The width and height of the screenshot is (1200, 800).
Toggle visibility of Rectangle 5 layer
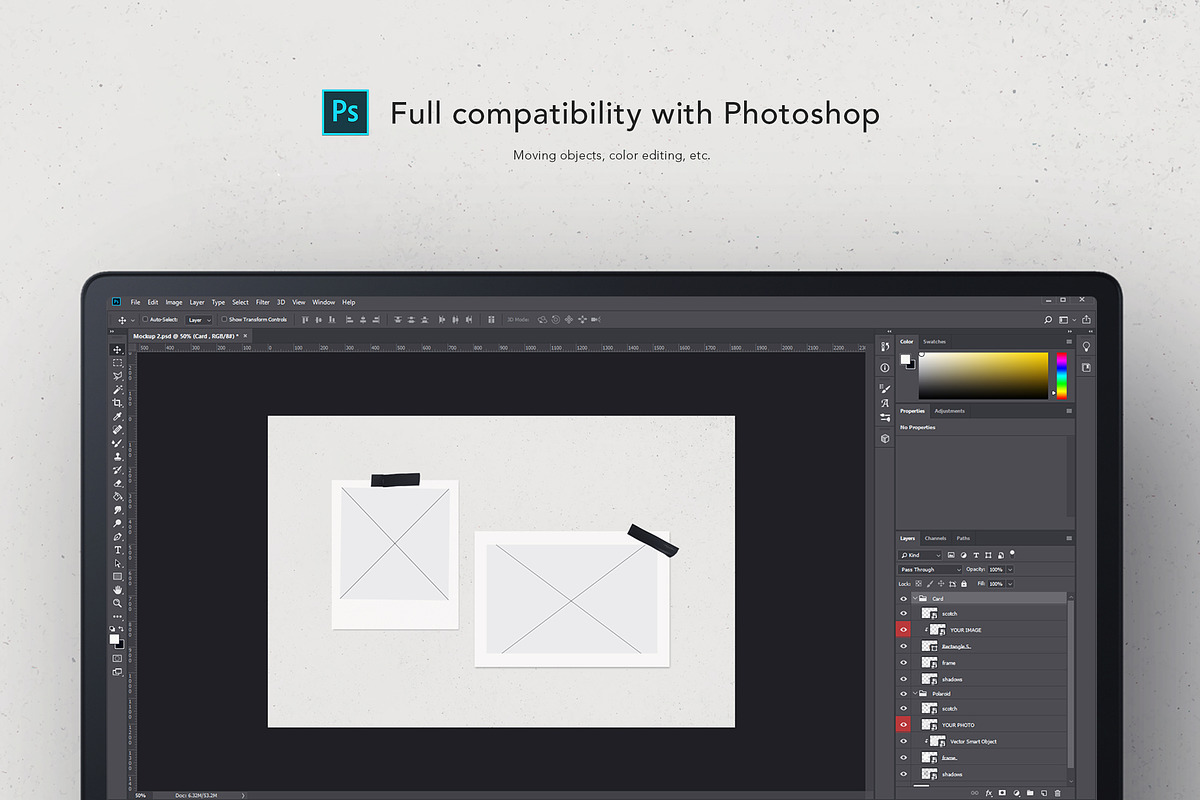pyautogui.click(x=904, y=647)
